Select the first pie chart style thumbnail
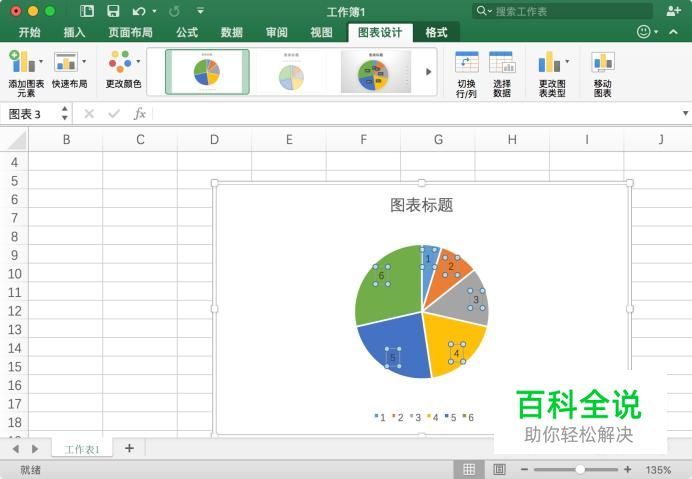Image resolution: width=692 pixels, height=479 pixels. click(207, 72)
